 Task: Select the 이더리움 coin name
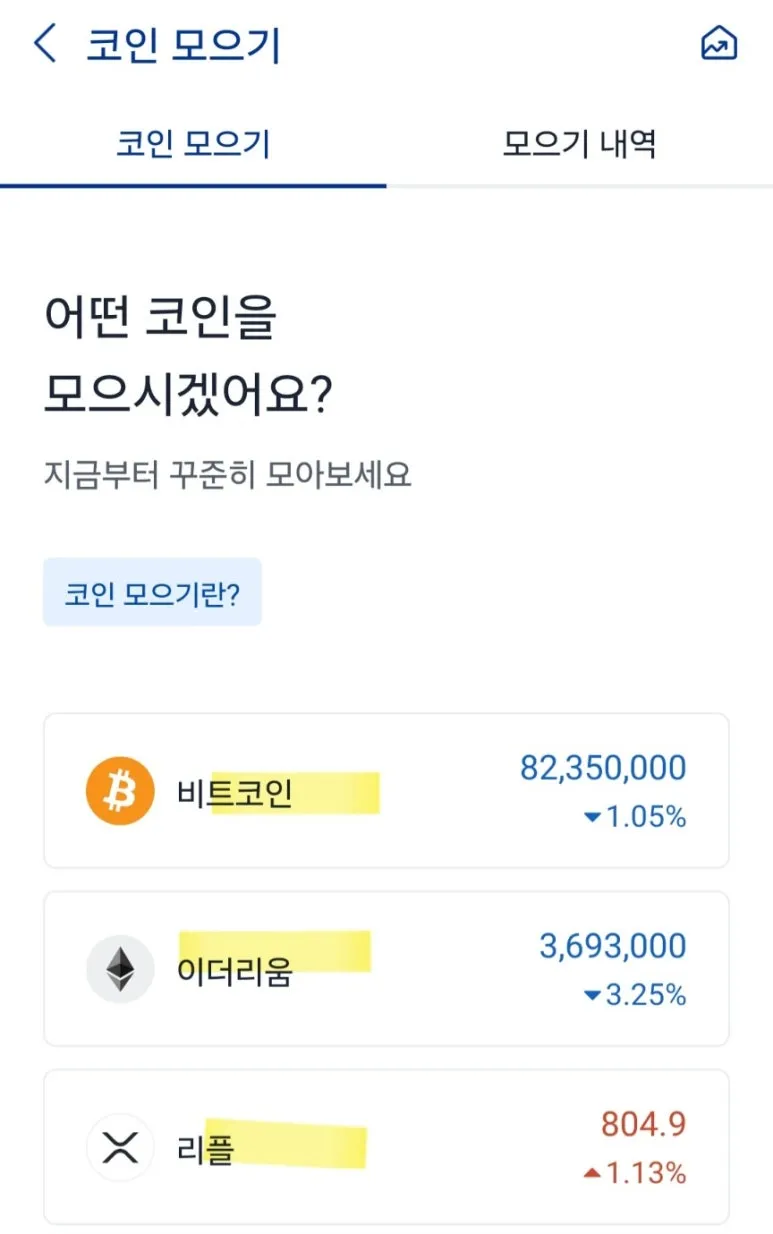pos(234,971)
